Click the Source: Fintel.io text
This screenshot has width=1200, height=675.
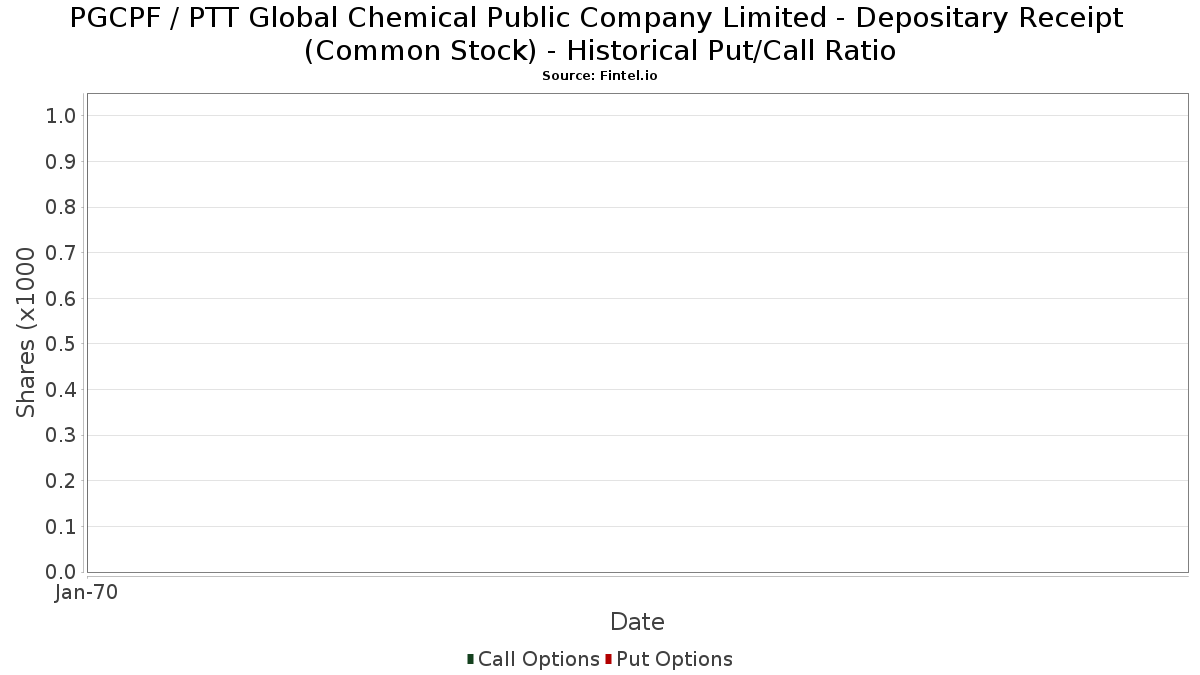pyautogui.click(x=600, y=76)
